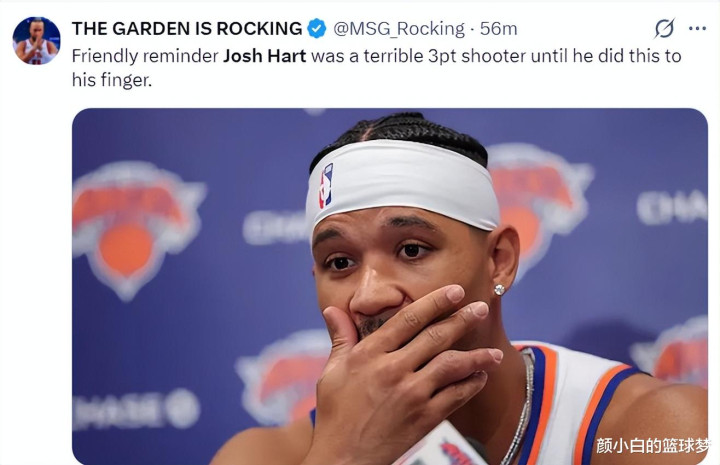Image resolution: width=720 pixels, height=465 pixels.
Task: Open the poster's round profile avatar
Action: coord(36,40)
